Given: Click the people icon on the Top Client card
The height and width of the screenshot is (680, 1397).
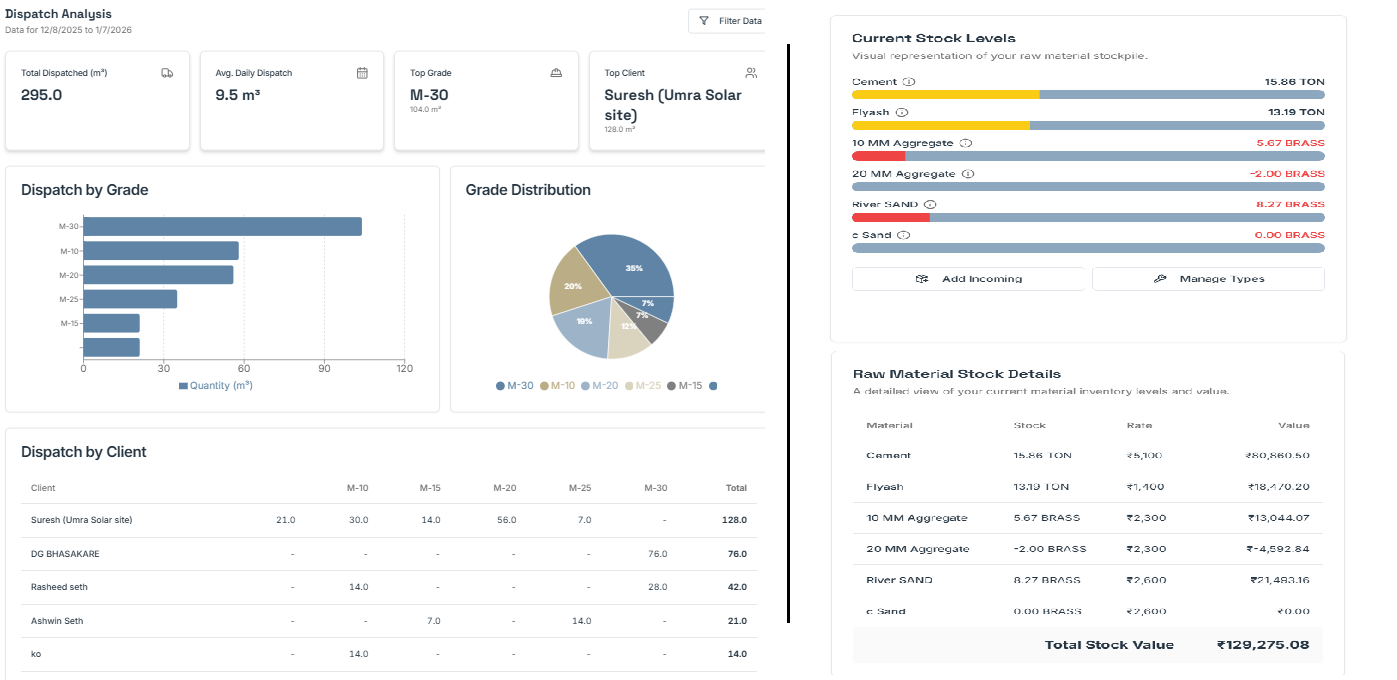Looking at the screenshot, I should pos(750,72).
